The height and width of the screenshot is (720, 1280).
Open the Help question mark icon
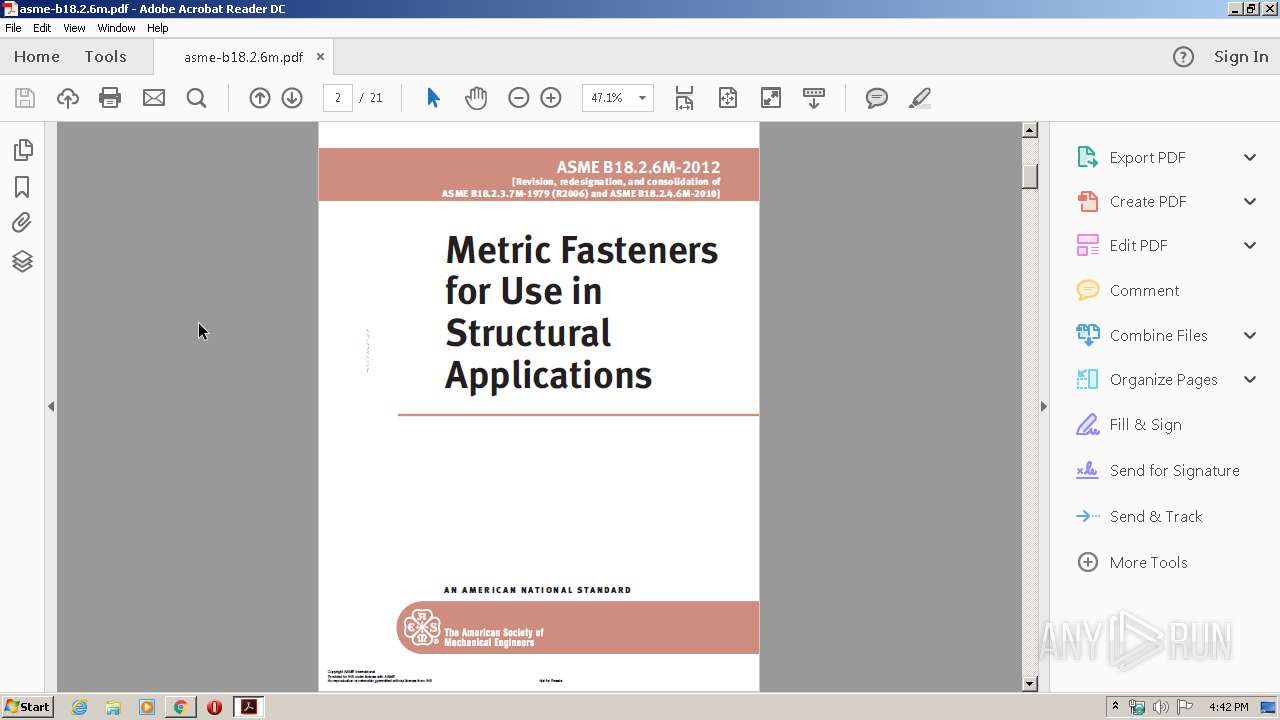[1183, 57]
